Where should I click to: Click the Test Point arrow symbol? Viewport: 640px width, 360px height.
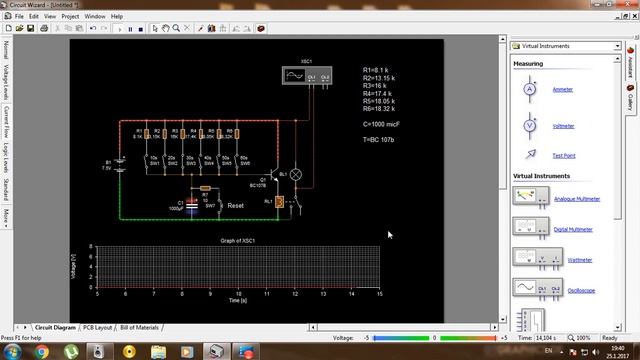click(531, 154)
